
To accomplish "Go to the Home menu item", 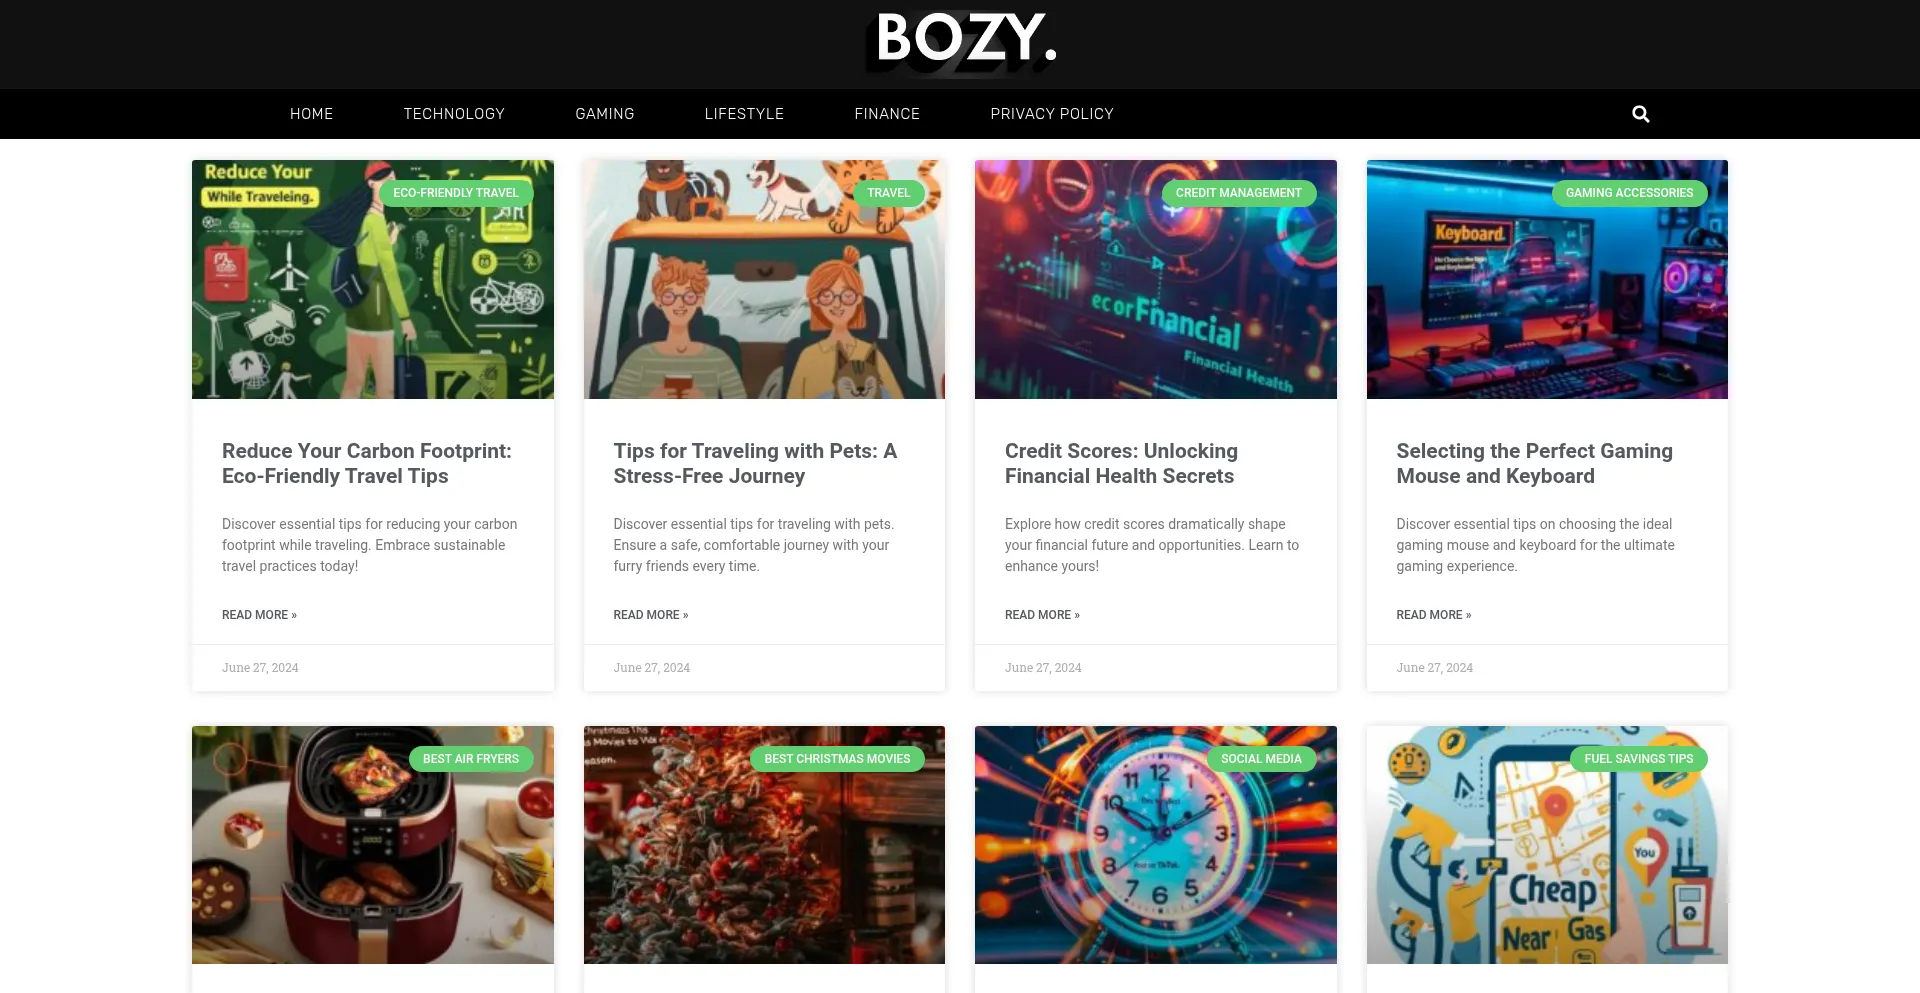I will pos(312,114).
